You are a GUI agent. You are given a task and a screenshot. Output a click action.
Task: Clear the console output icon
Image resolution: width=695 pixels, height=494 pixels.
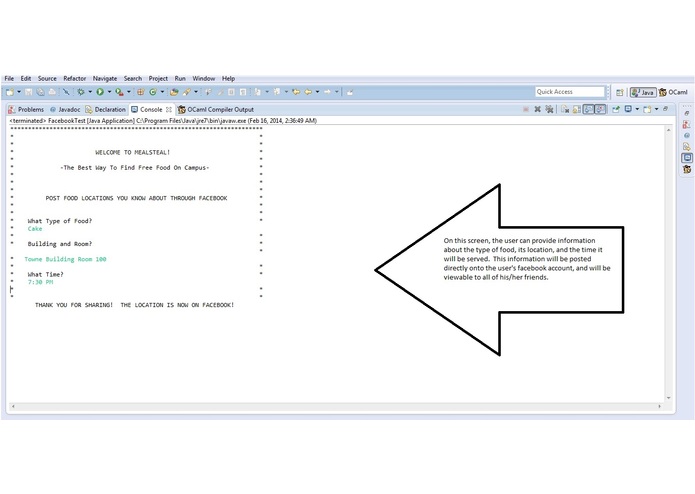click(565, 109)
